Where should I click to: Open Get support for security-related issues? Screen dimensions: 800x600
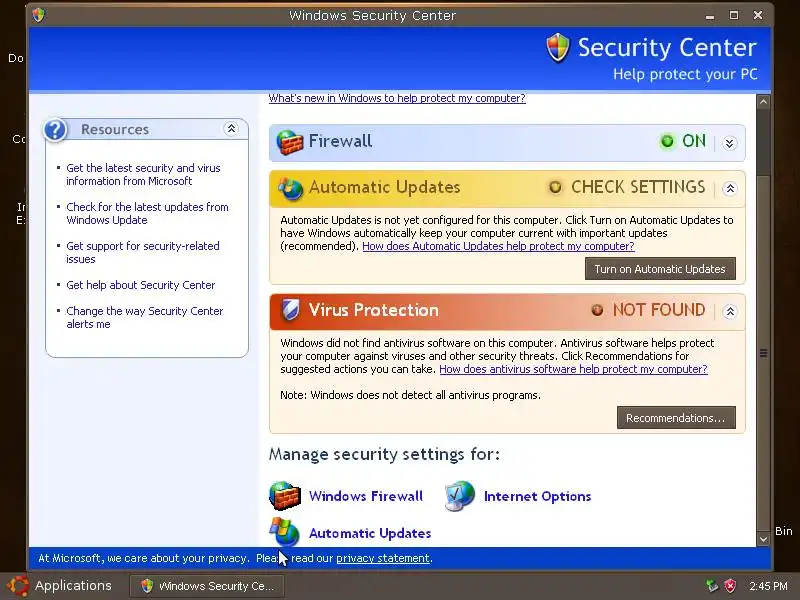143,252
